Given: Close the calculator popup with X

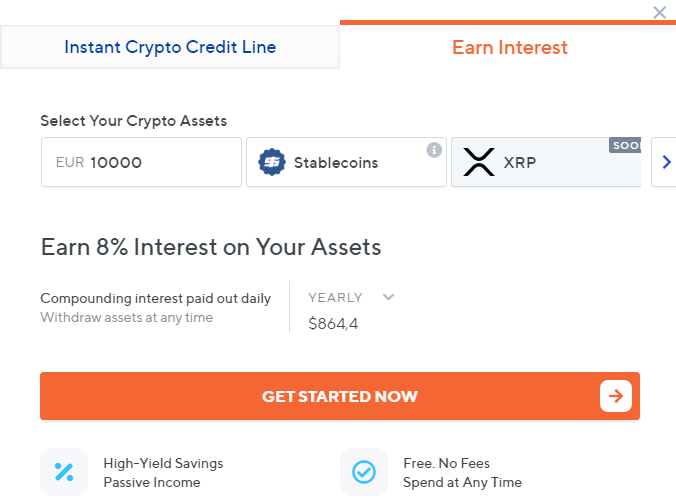Looking at the screenshot, I should coord(659,13).
